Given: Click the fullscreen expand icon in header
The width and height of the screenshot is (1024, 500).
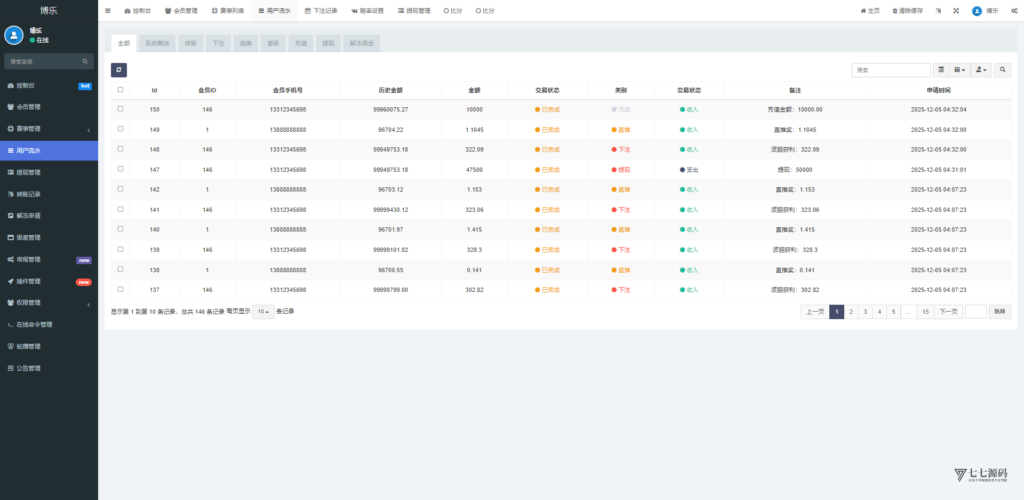Looking at the screenshot, I should pyautogui.click(x=956, y=11).
